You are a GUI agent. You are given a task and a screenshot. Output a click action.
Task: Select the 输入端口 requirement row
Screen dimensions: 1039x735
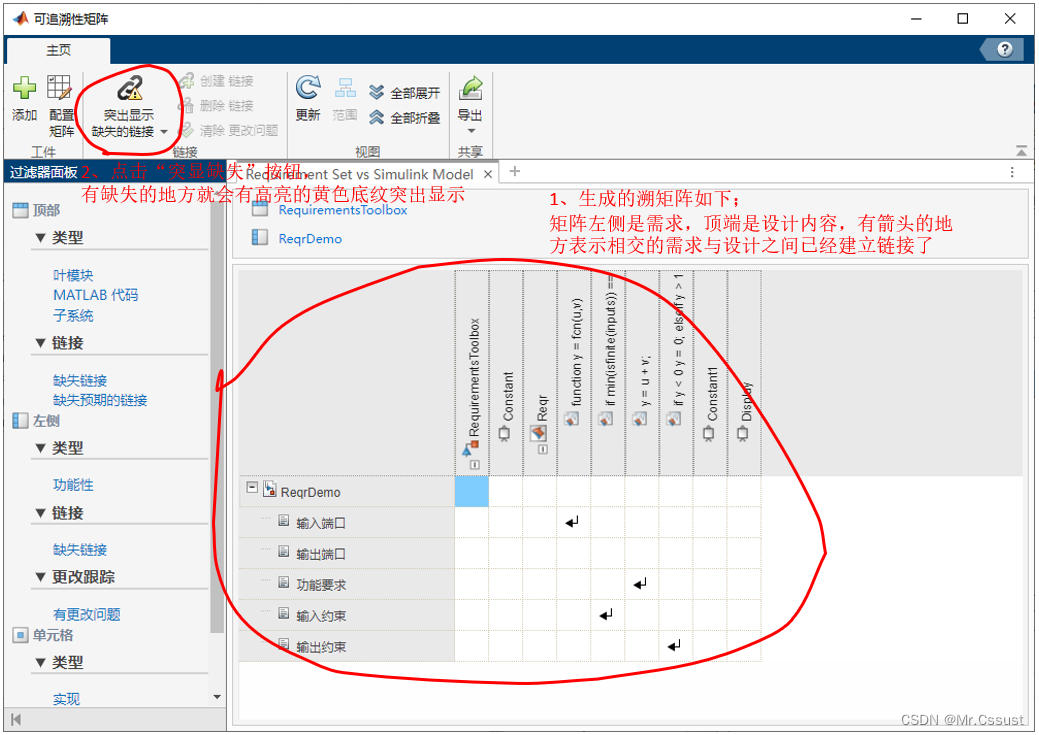[x=321, y=523]
